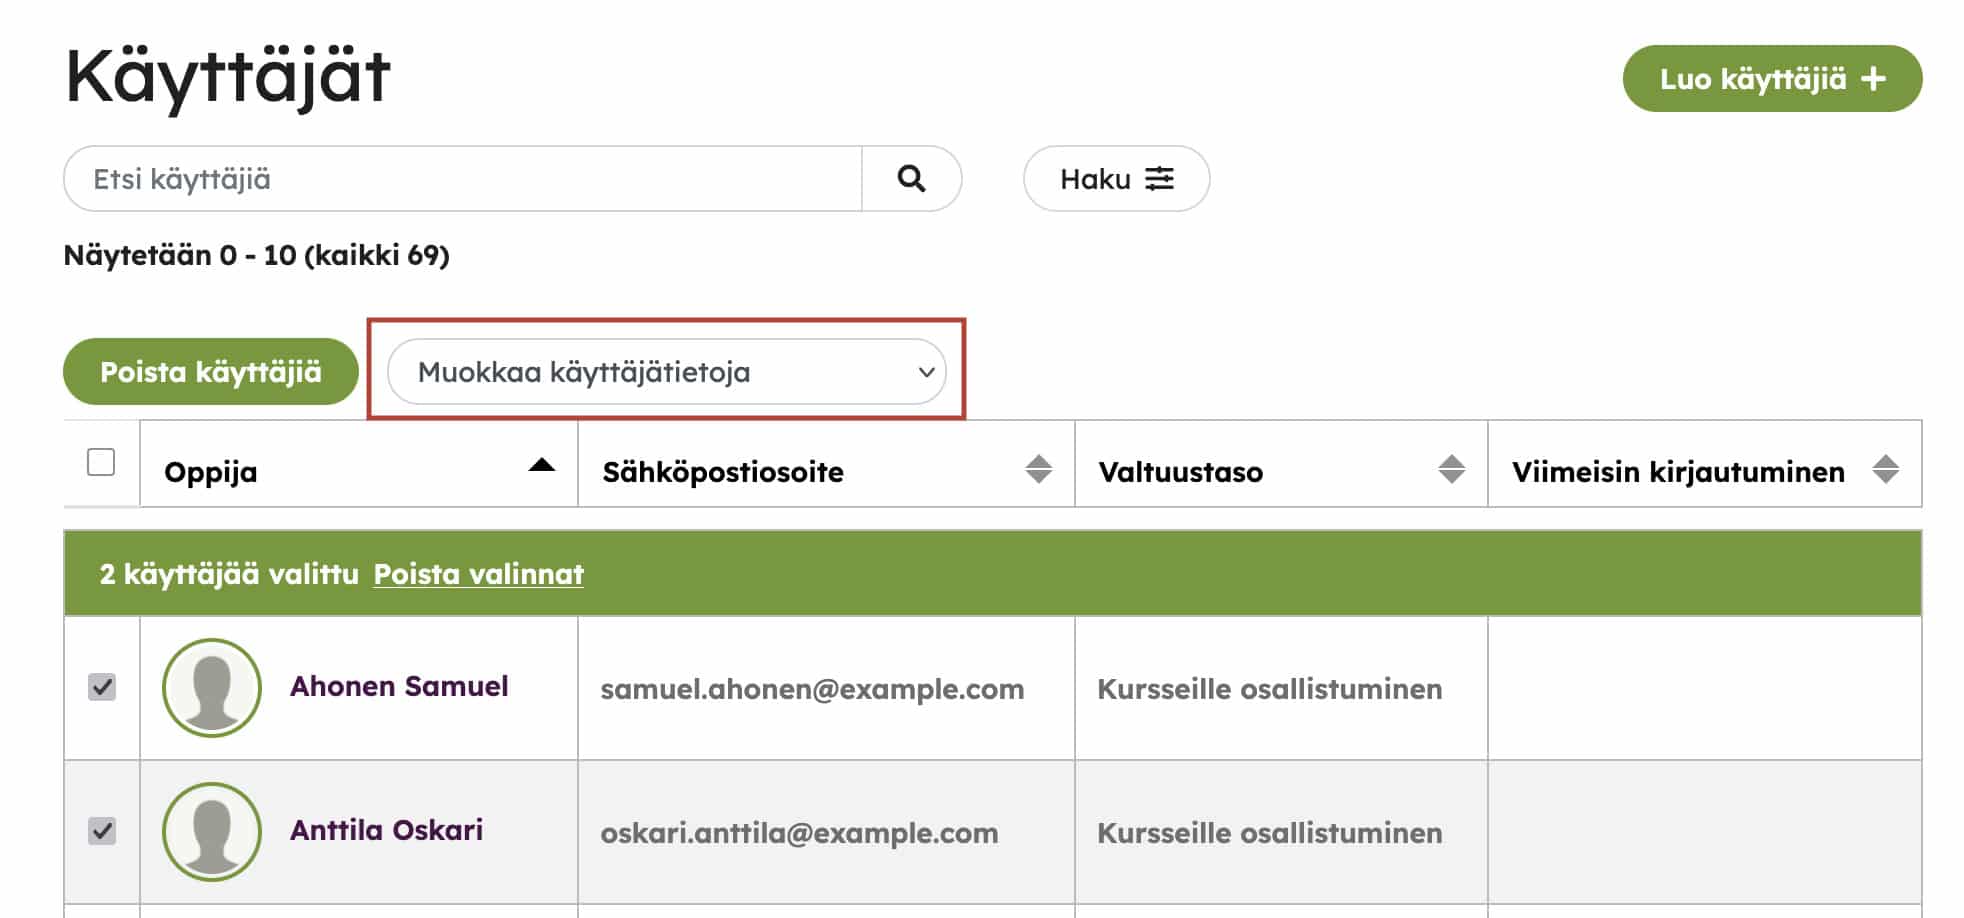Click the Käyttäjät page heading
This screenshot has height=918, width=1964.
coord(228,78)
